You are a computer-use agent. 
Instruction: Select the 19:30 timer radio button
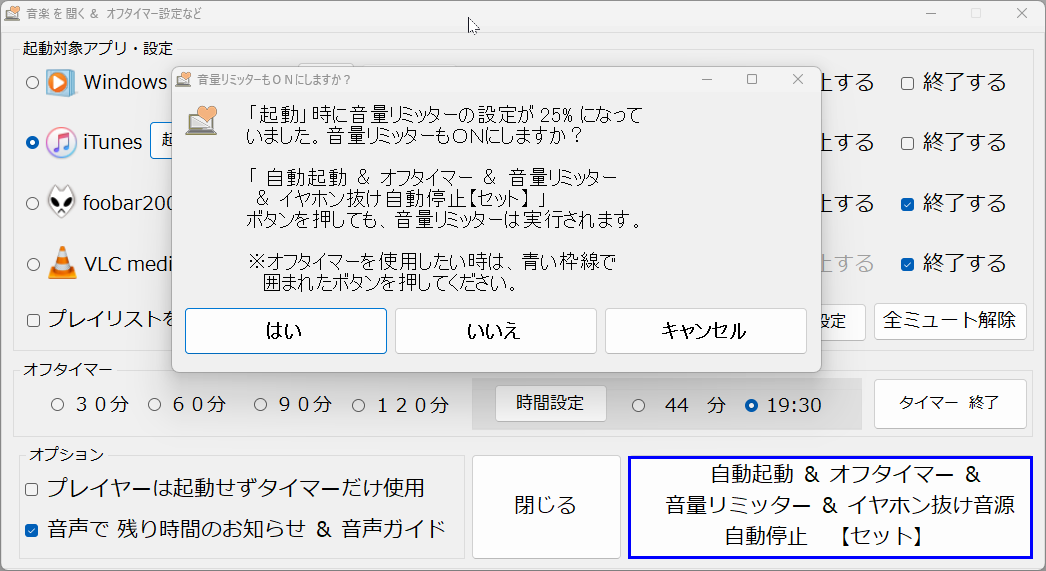(x=752, y=405)
